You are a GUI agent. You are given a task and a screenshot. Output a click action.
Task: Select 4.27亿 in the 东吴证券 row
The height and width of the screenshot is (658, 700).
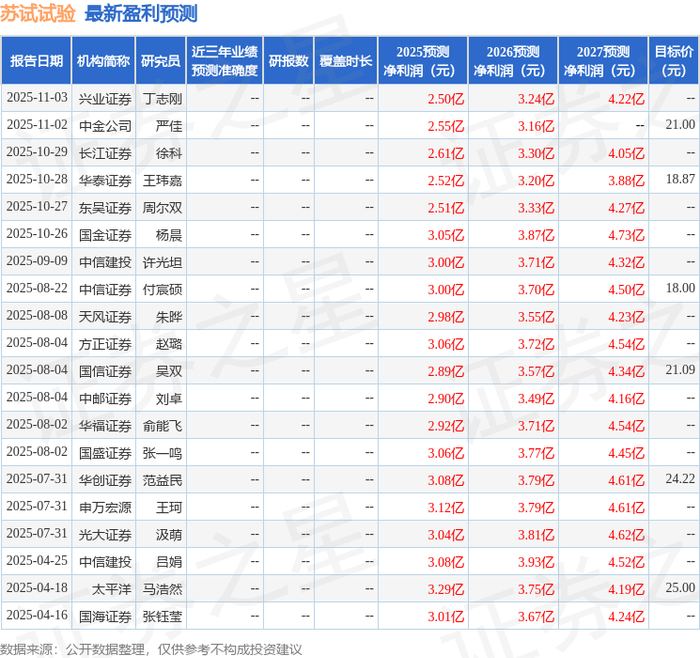pyautogui.click(x=626, y=208)
